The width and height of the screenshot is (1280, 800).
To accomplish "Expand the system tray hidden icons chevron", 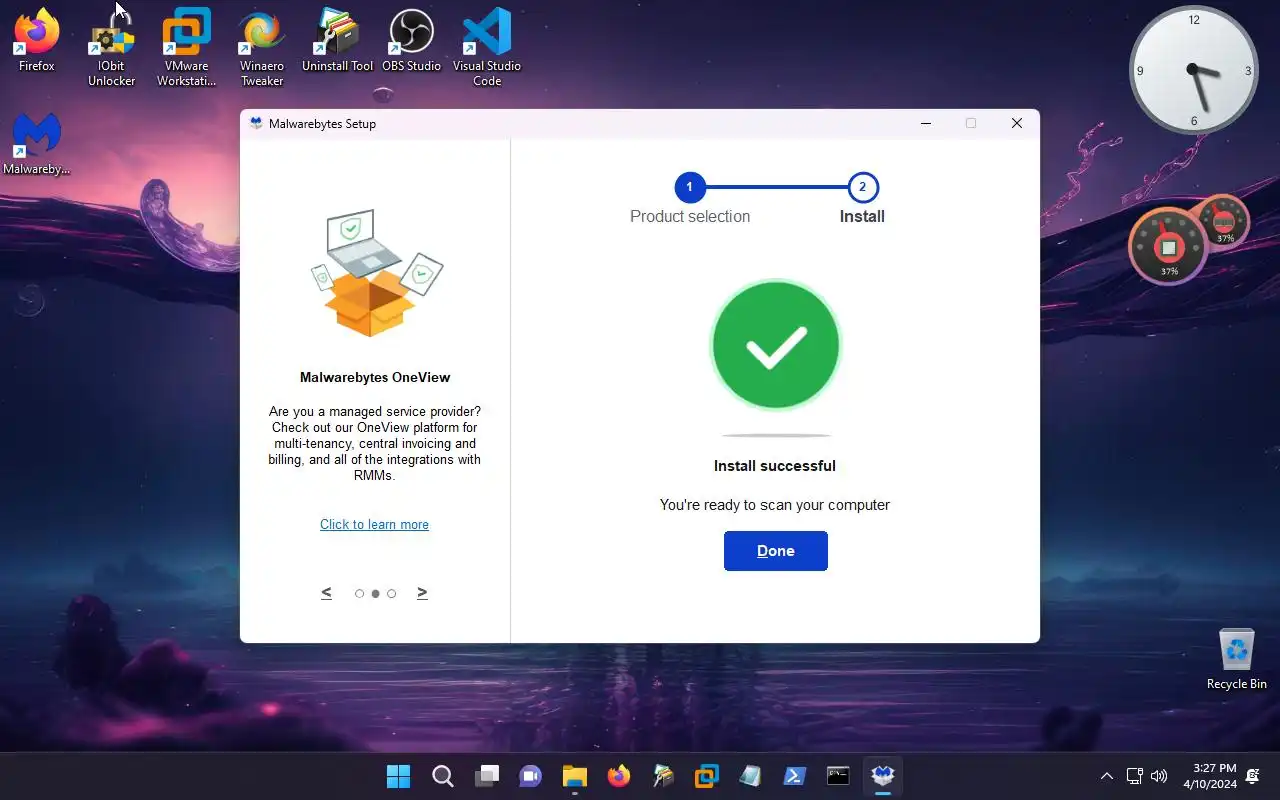I will tap(1106, 776).
